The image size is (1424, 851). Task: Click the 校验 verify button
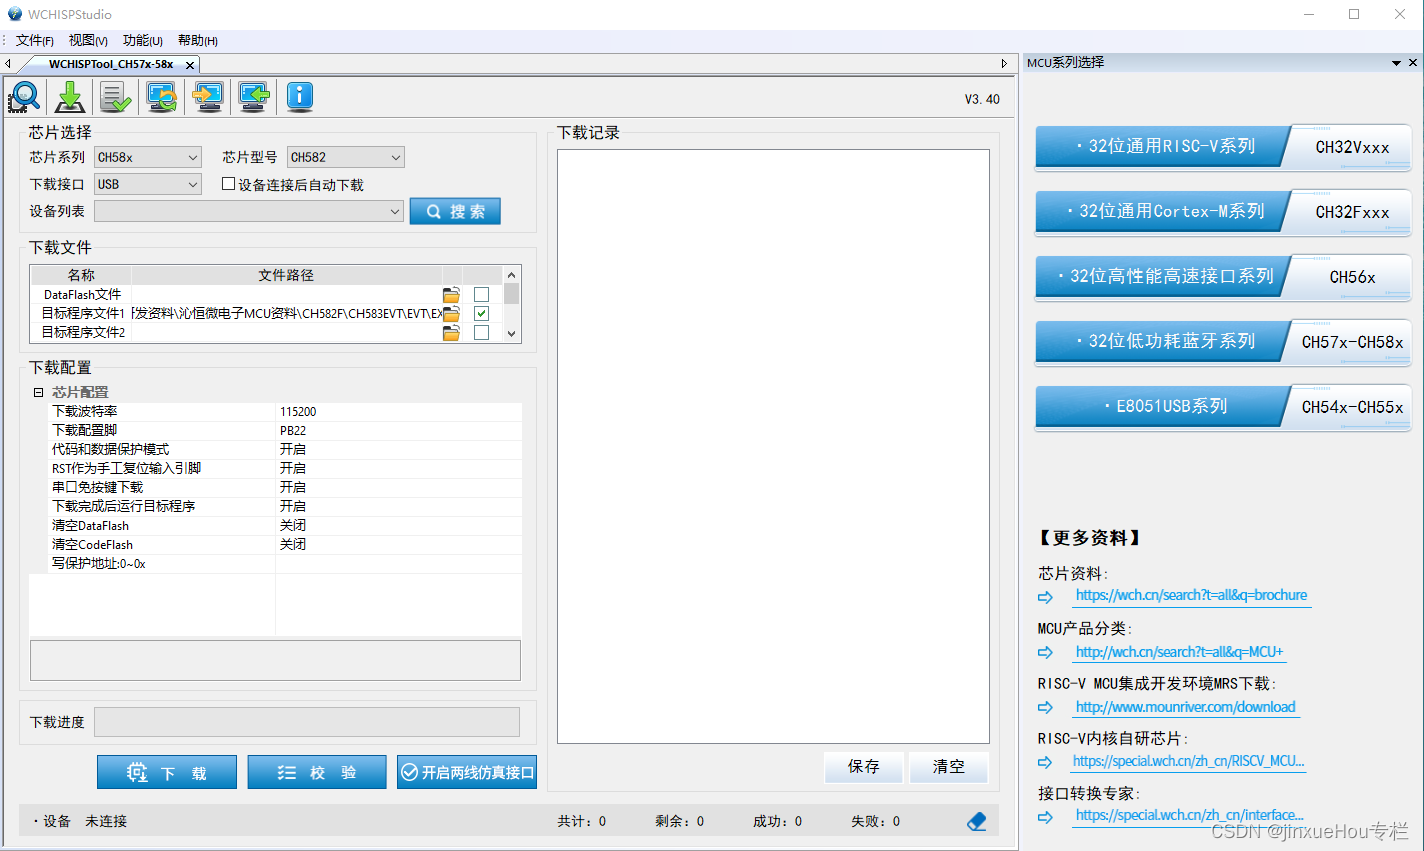coord(317,772)
